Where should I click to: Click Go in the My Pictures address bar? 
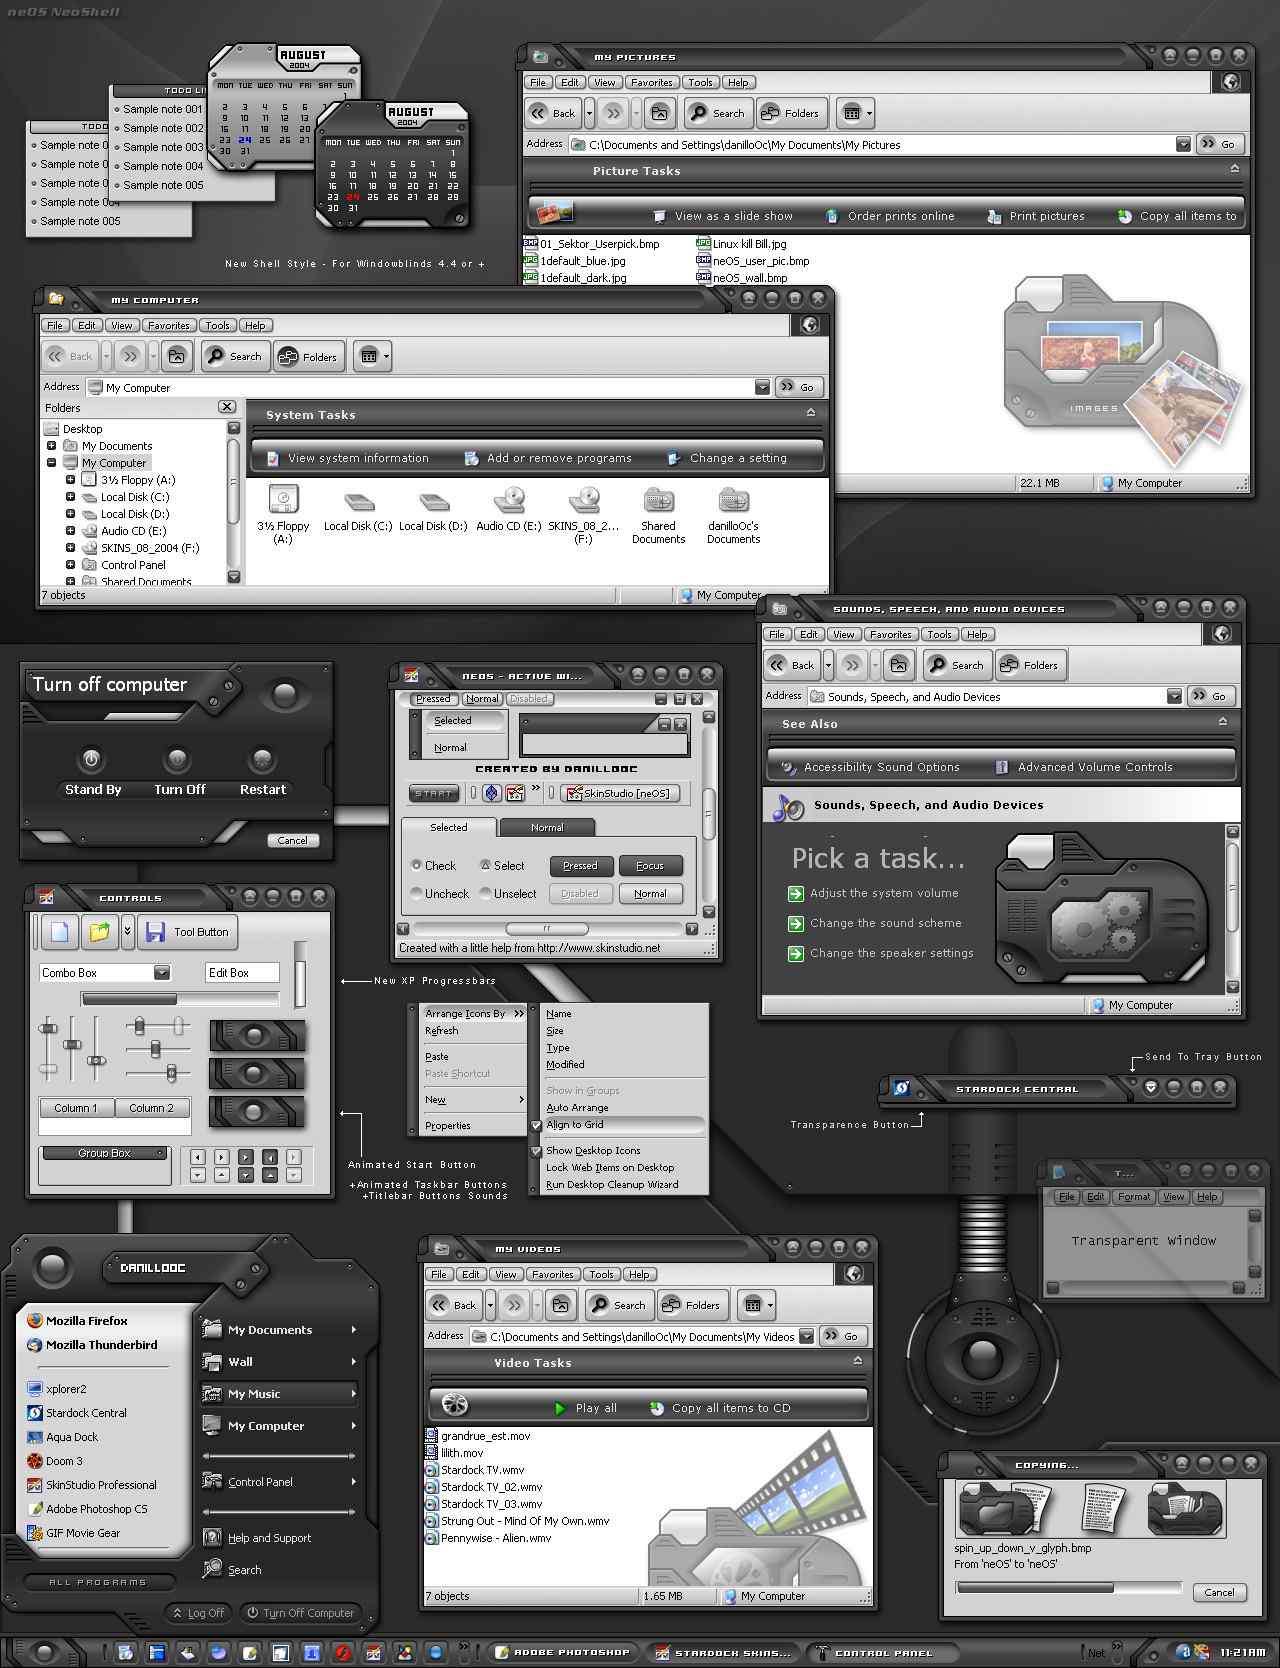coord(1219,144)
